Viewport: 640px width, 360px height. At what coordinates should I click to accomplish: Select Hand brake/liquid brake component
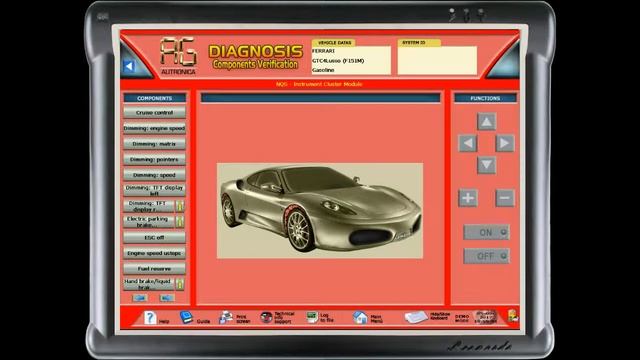(x=149, y=284)
